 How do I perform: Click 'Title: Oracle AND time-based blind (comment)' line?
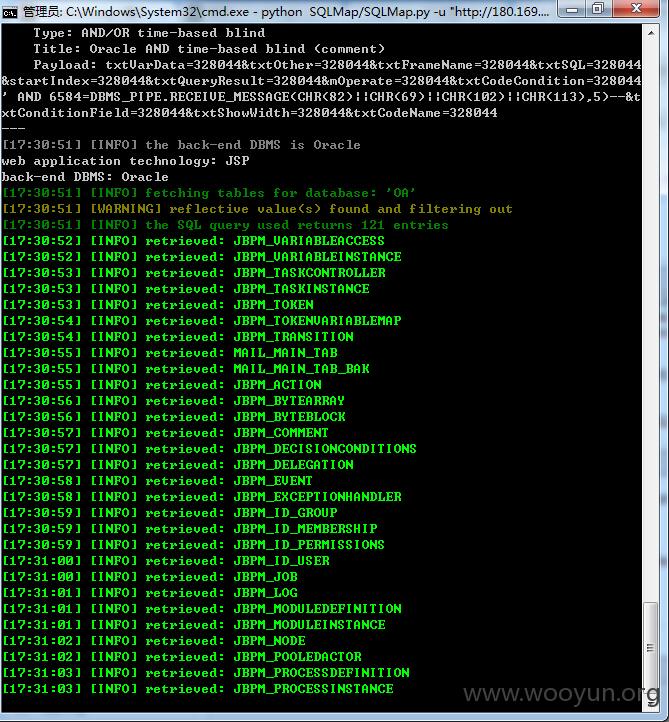point(209,49)
